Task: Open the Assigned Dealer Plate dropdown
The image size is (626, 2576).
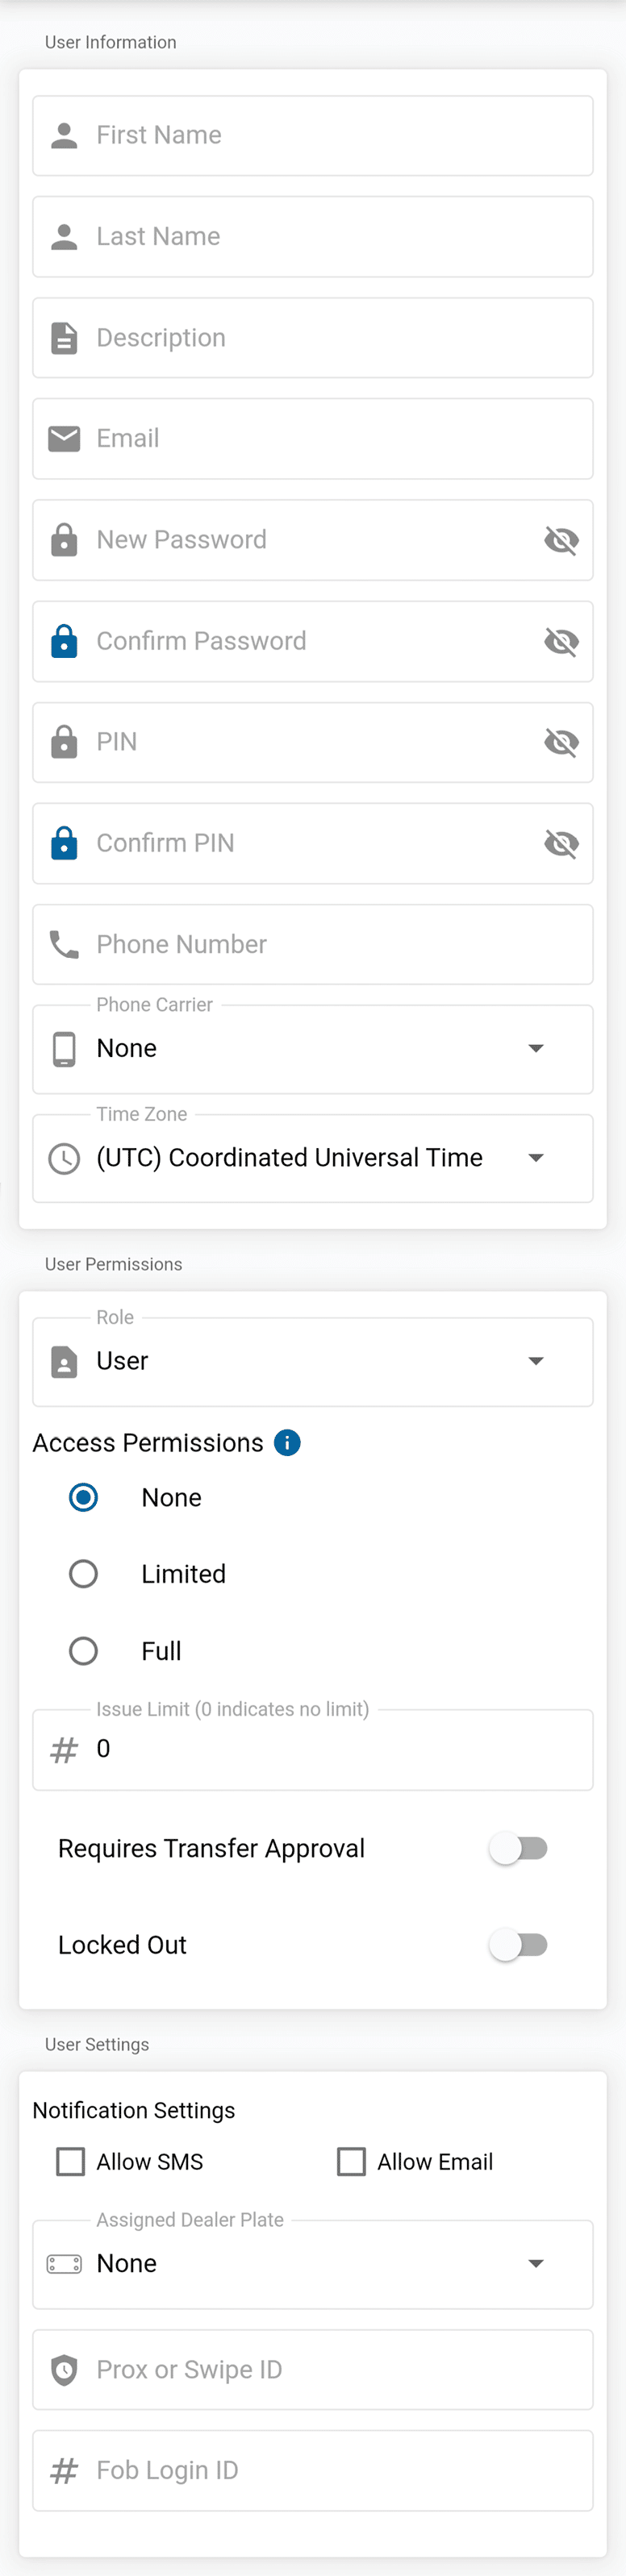Action: tap(312, 2263)
